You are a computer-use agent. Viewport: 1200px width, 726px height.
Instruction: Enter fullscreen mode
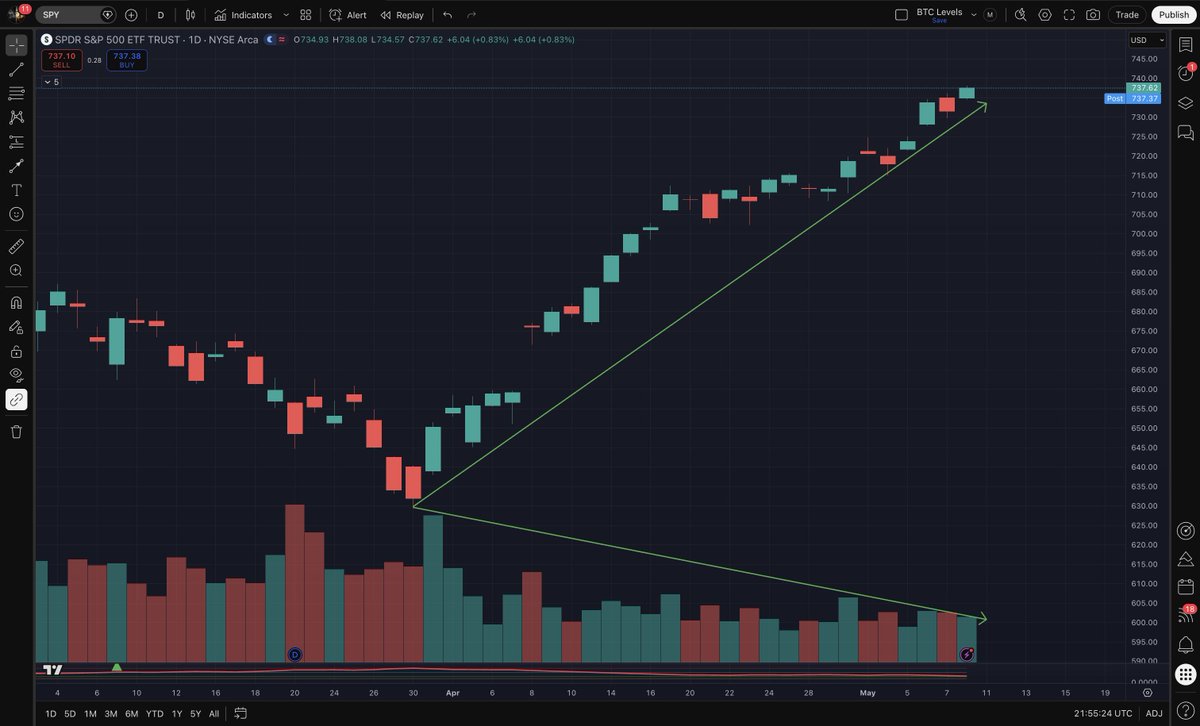click(1069, 15)
